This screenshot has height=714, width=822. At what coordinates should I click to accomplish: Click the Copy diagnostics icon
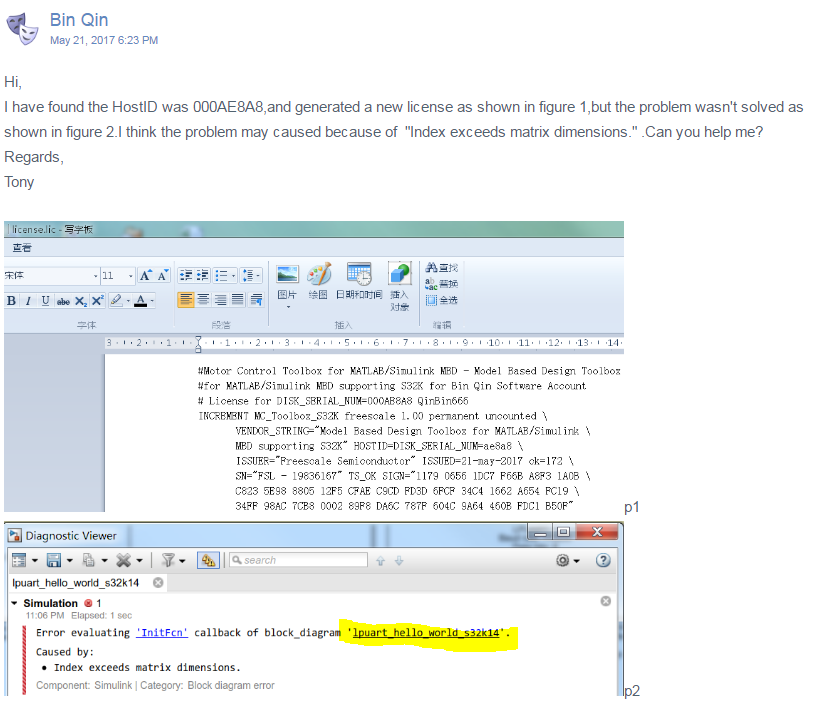(89, 560)
